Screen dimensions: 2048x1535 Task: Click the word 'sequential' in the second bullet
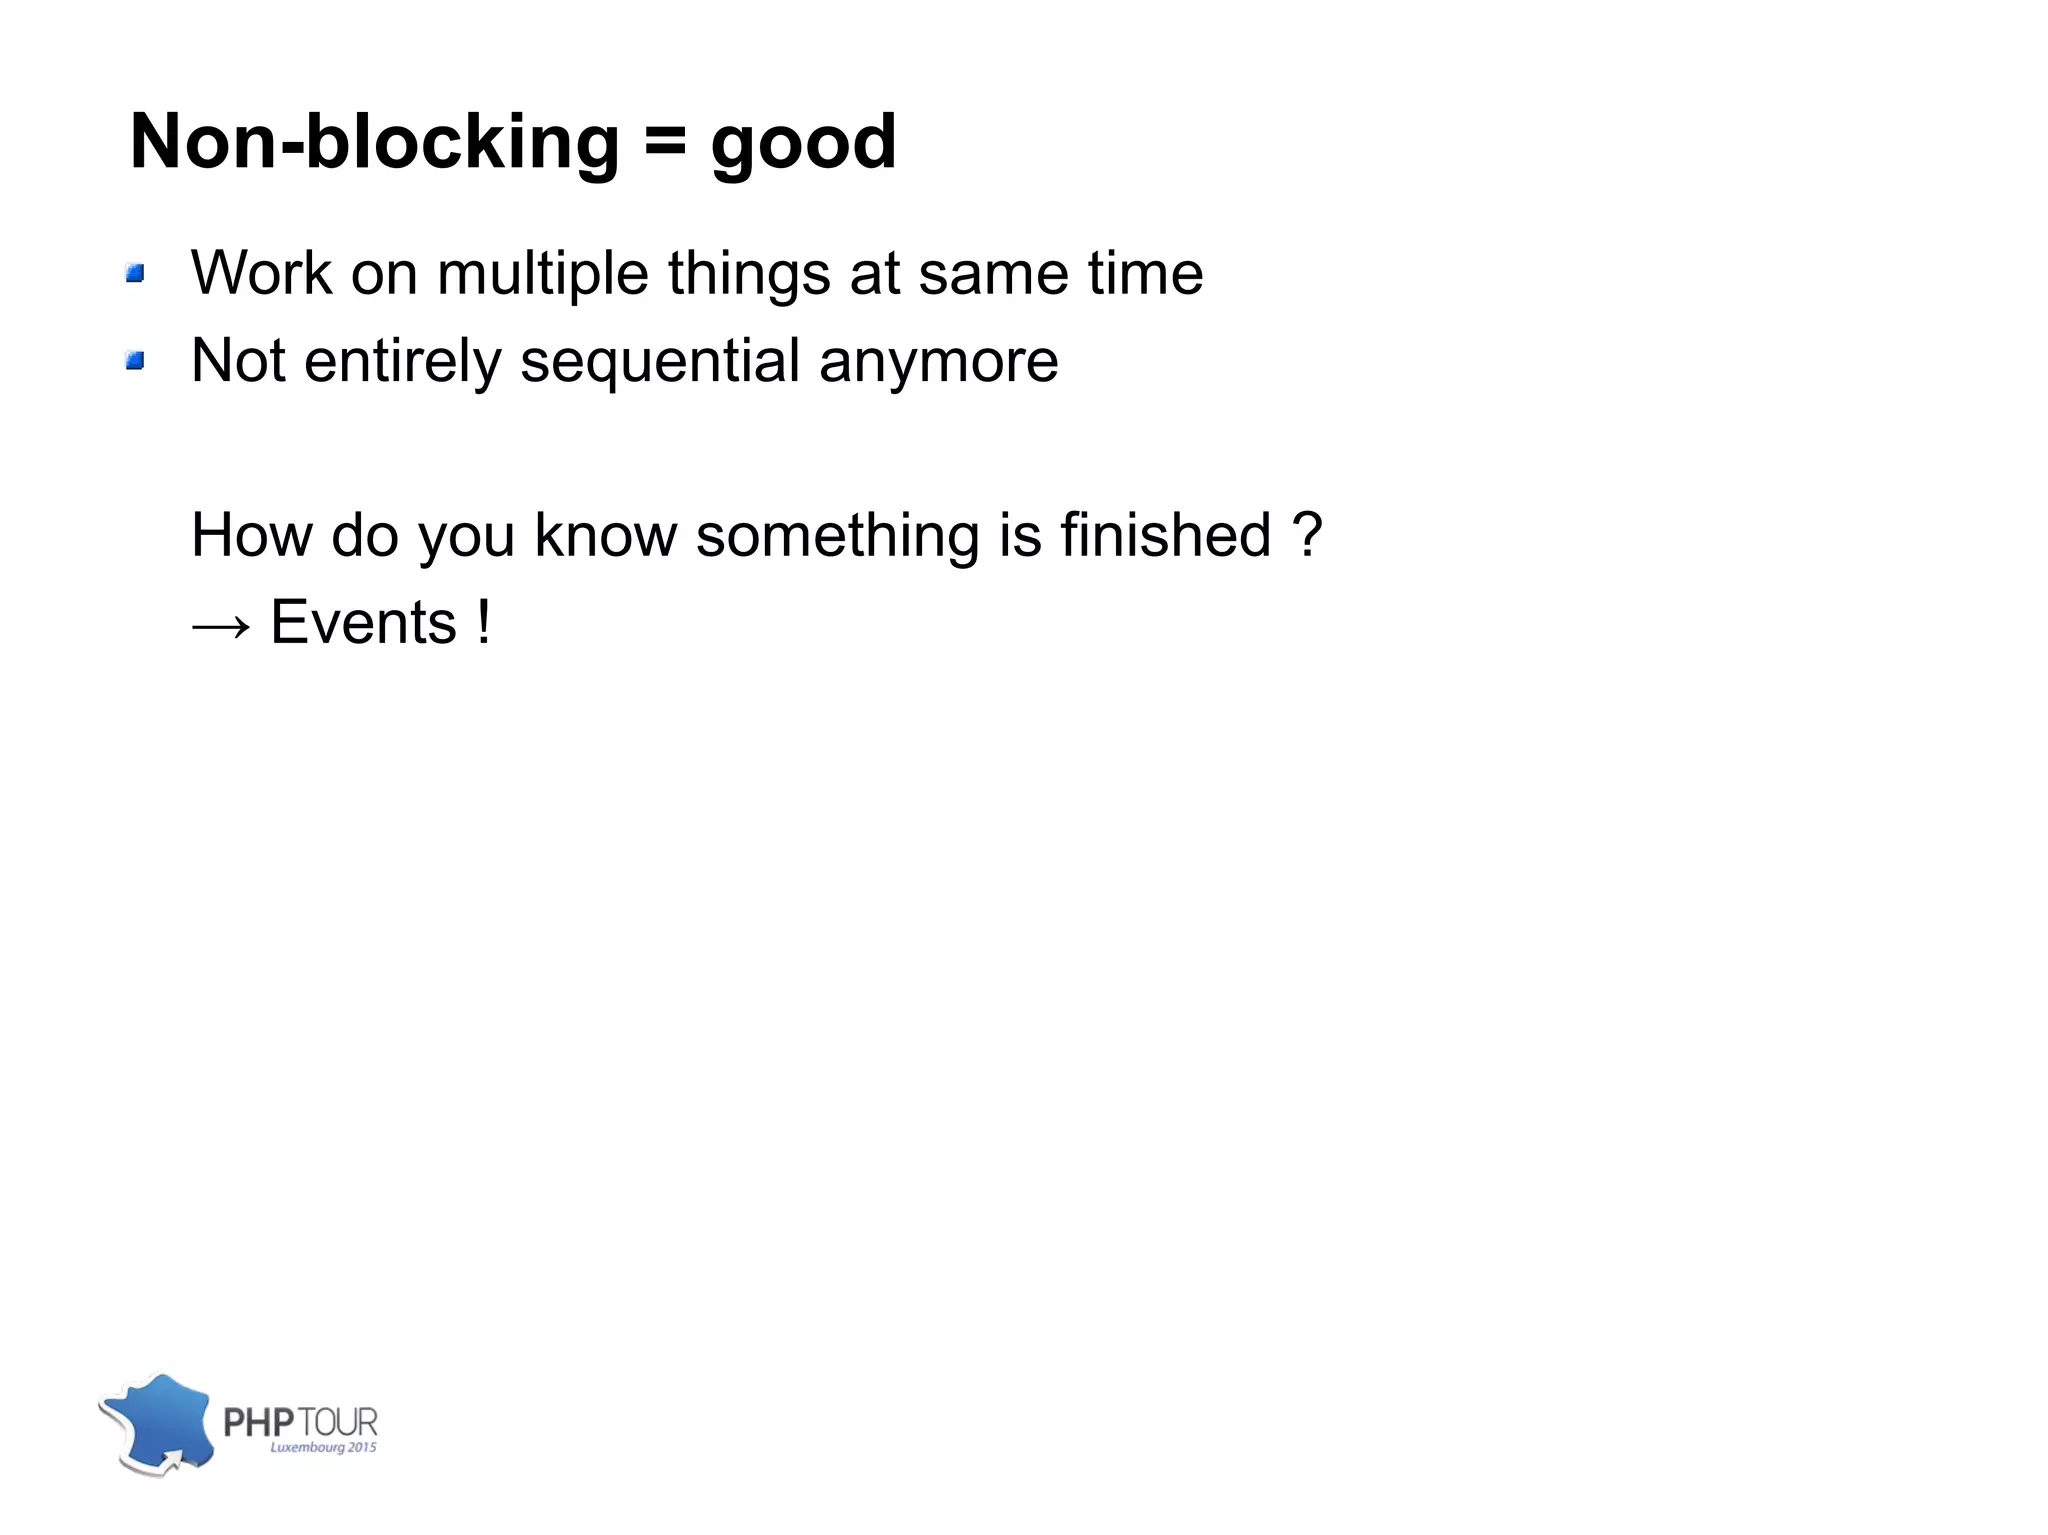(x=660, y=362)
